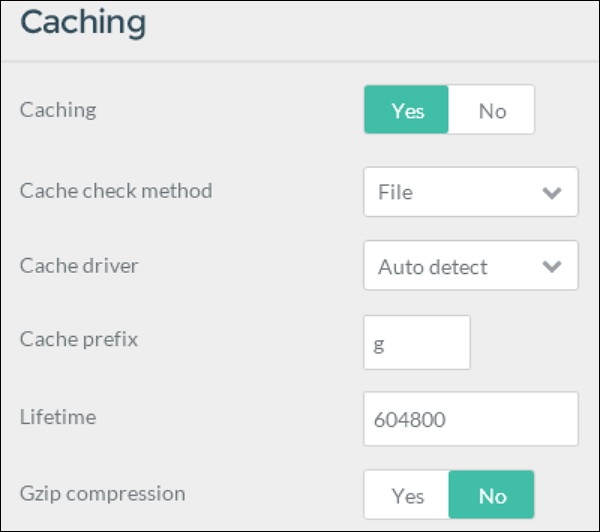The image size is (600, 532).
Task: Select No for Gzip compression
Action: [x=492, y=495]
